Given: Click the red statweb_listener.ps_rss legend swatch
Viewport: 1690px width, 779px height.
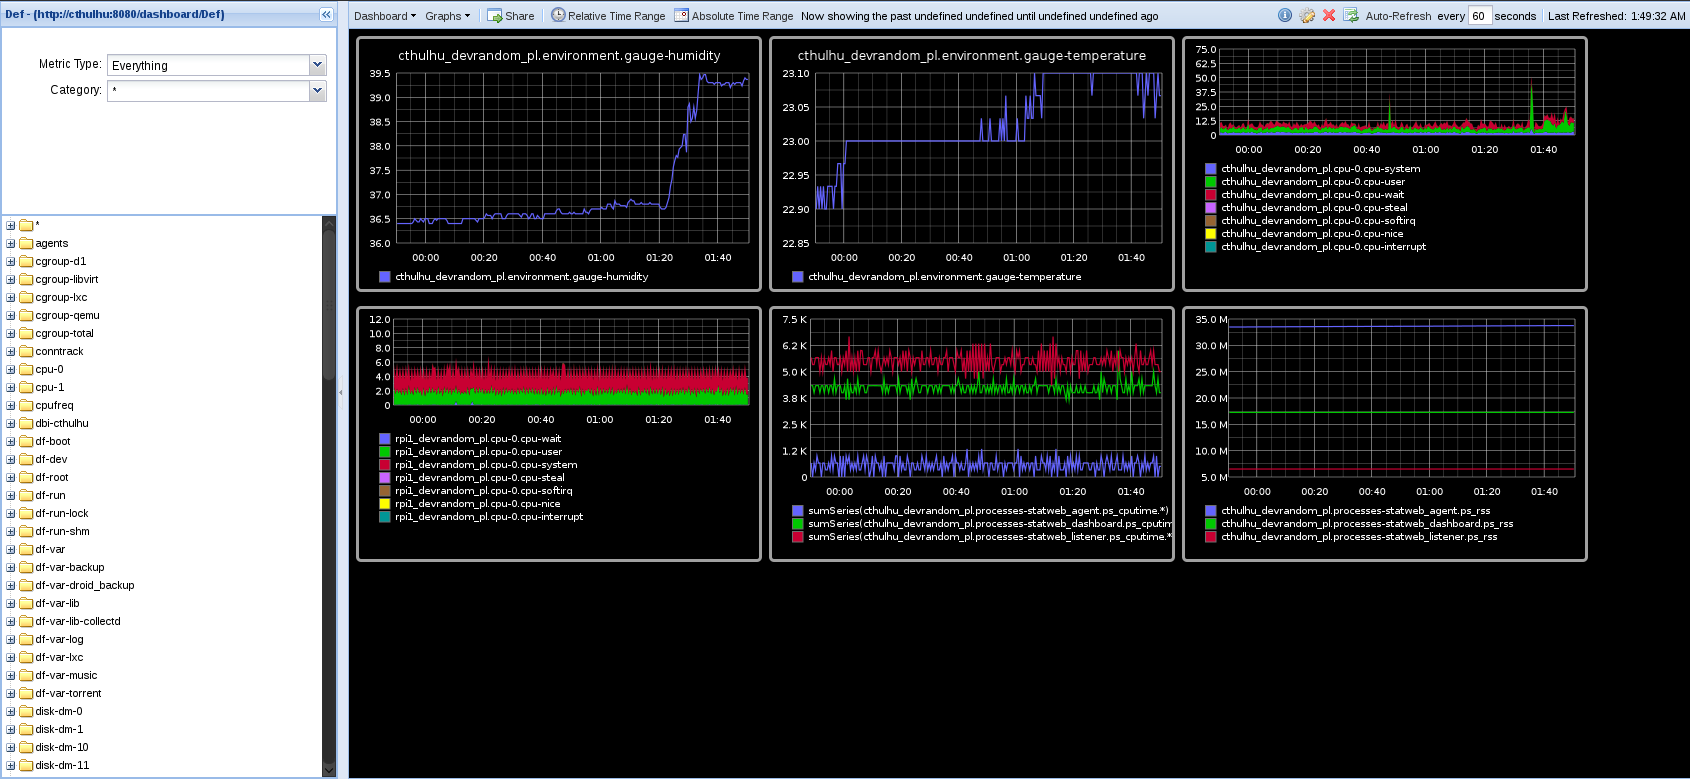Looking at the screenshot, I should 1211,537.
